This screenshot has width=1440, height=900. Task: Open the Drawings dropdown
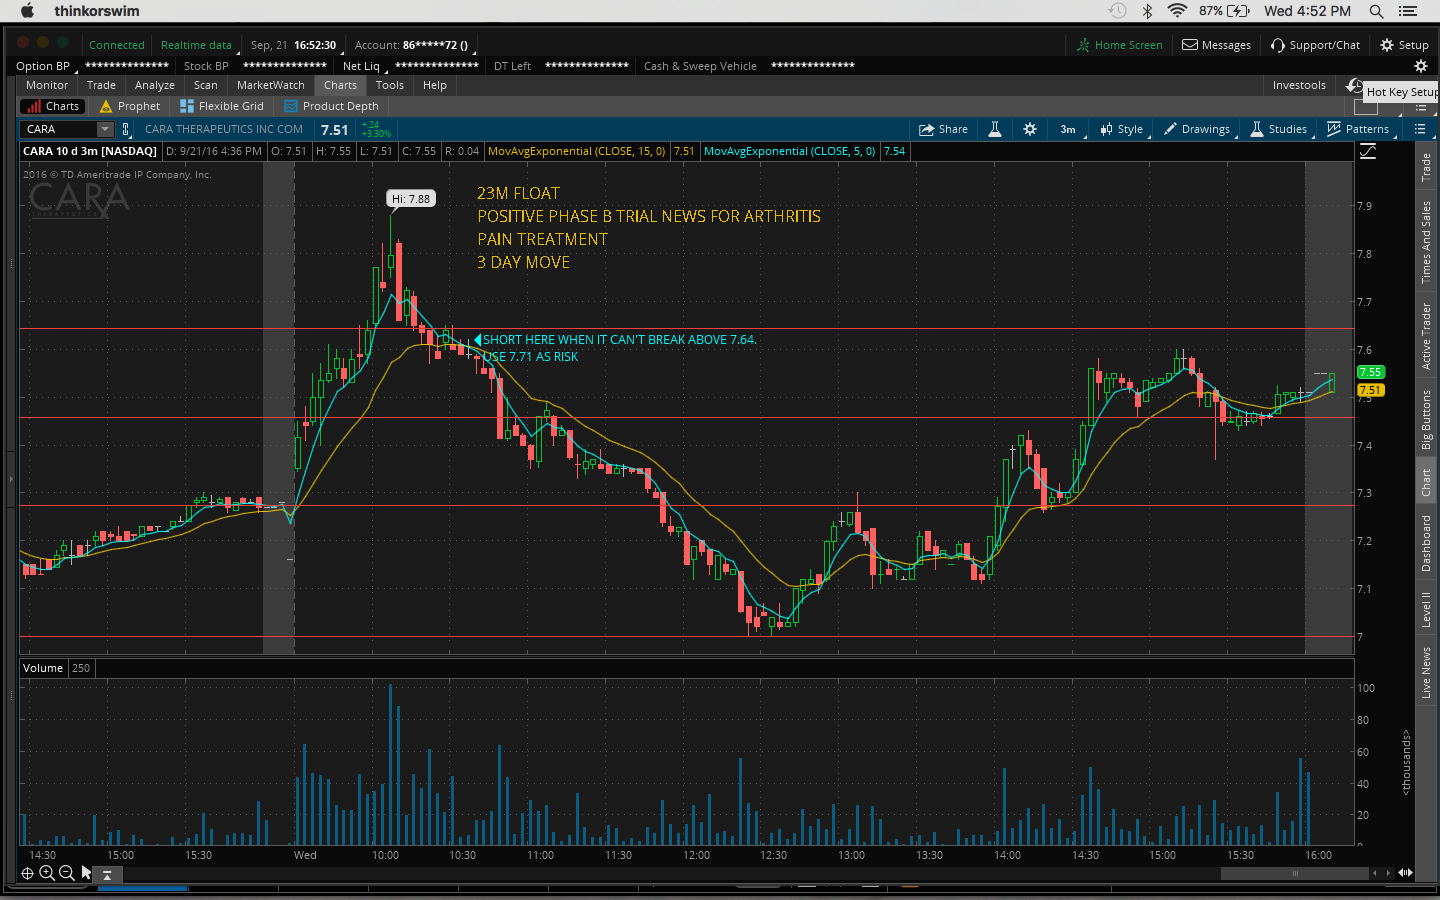(1197, 129)
